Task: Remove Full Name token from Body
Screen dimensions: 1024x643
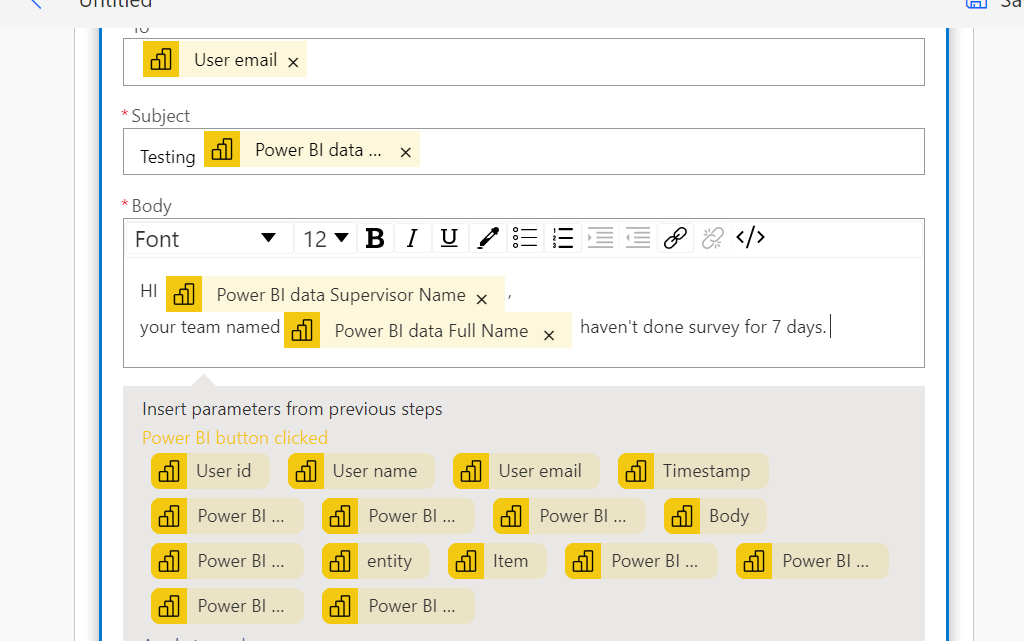Action: pos(549,335)
